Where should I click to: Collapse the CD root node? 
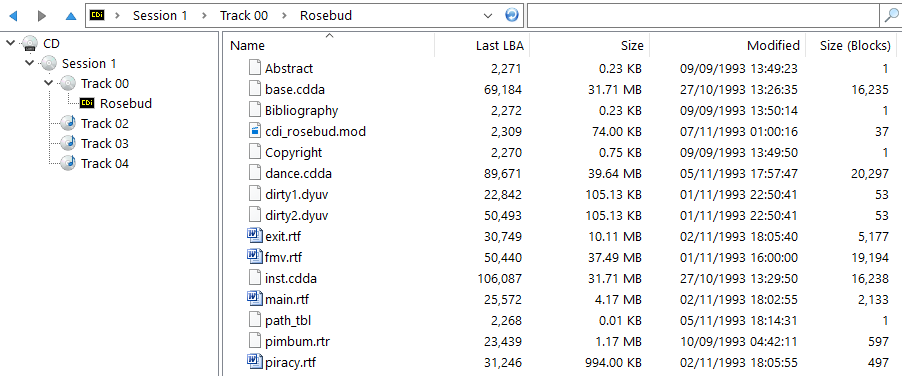coord(10,43)
